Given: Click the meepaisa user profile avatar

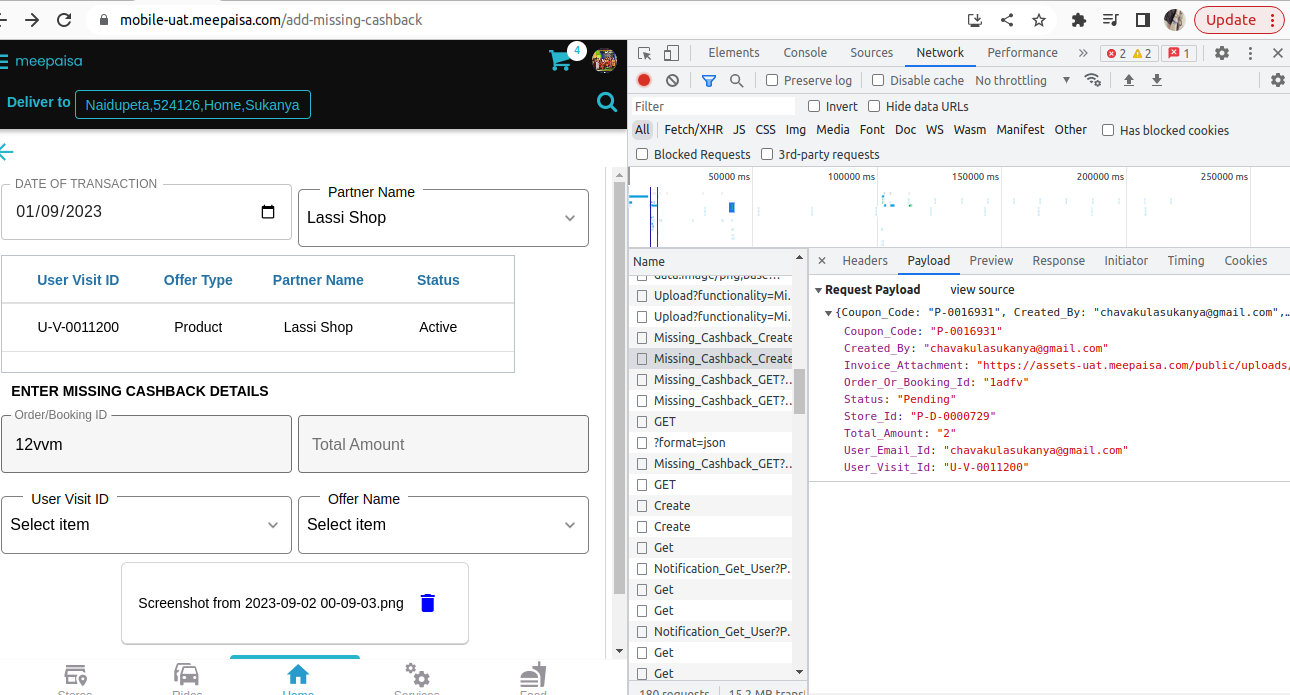Looking at the screenshot, I should coord(604,61).
